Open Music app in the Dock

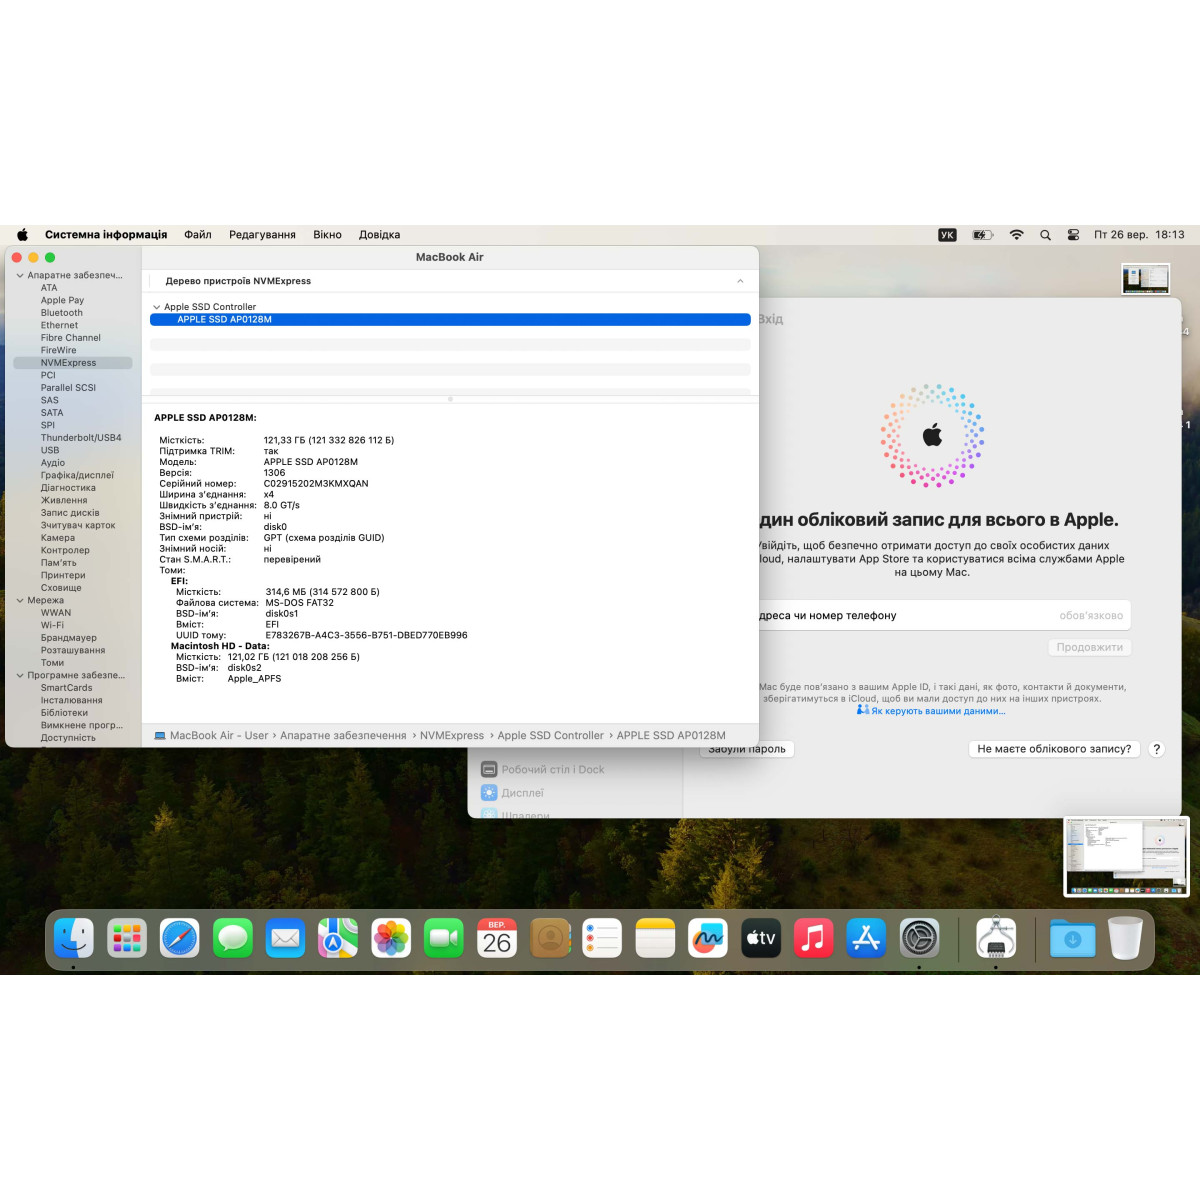point(814,938)
